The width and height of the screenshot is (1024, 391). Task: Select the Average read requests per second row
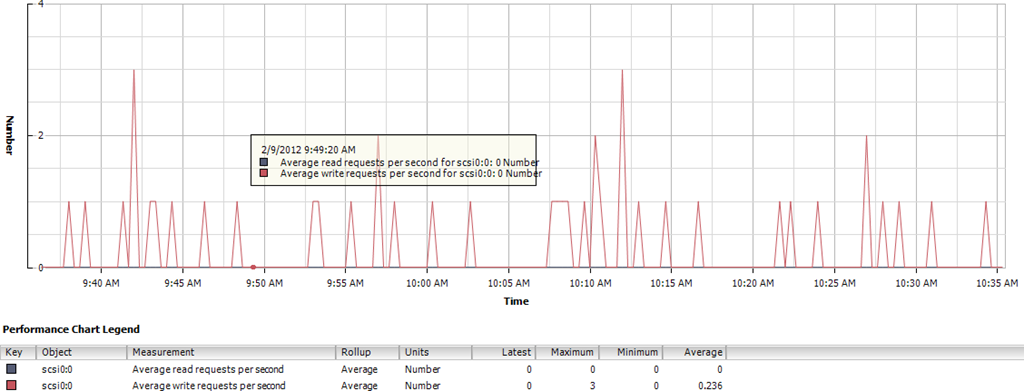click(x=364, y=370)
